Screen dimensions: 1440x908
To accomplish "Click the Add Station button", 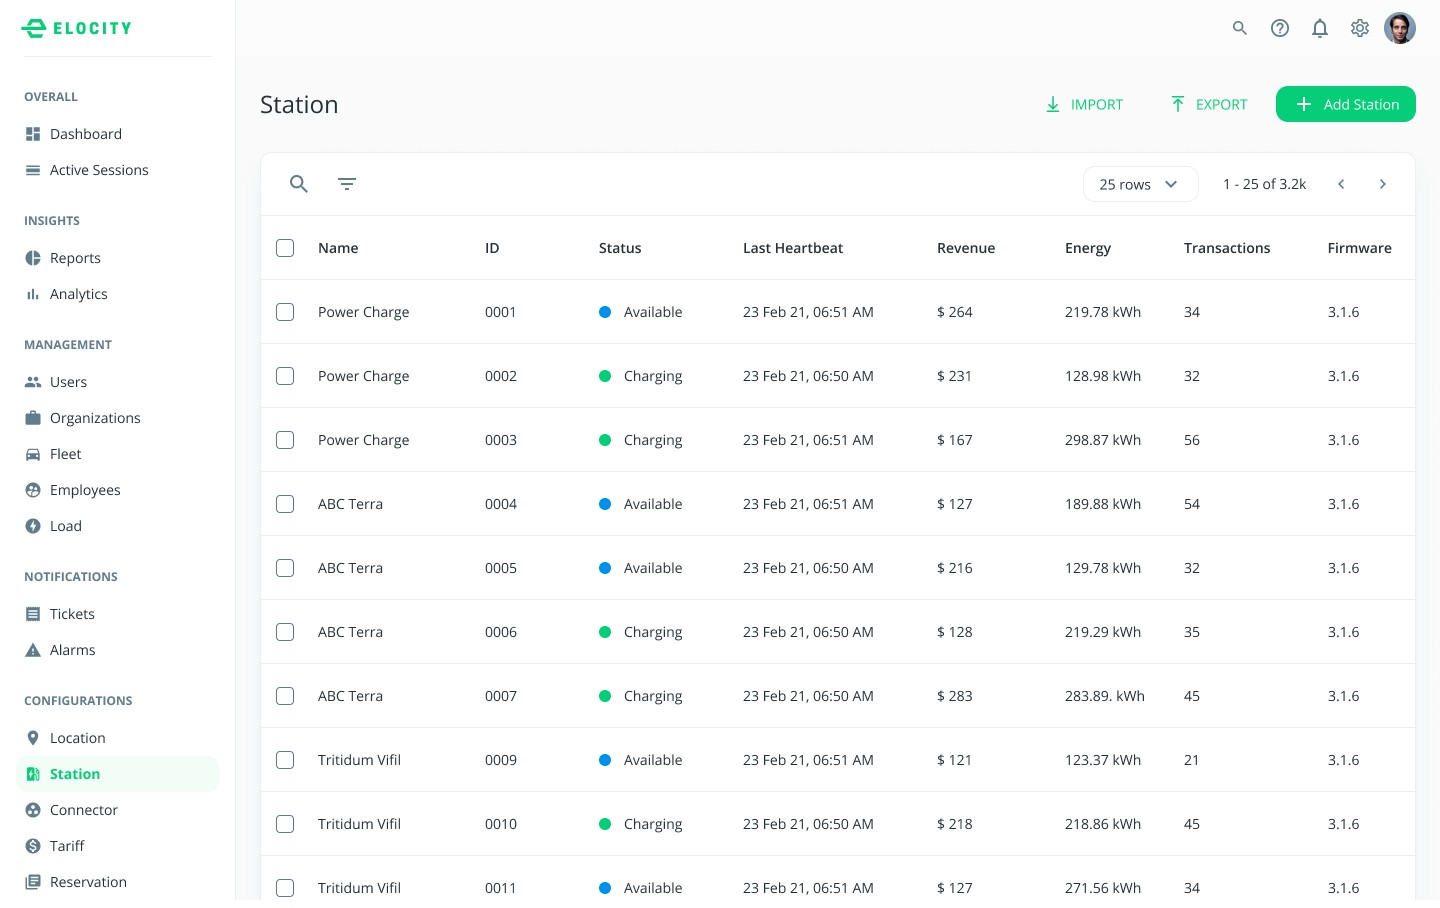I will 1346,104.
